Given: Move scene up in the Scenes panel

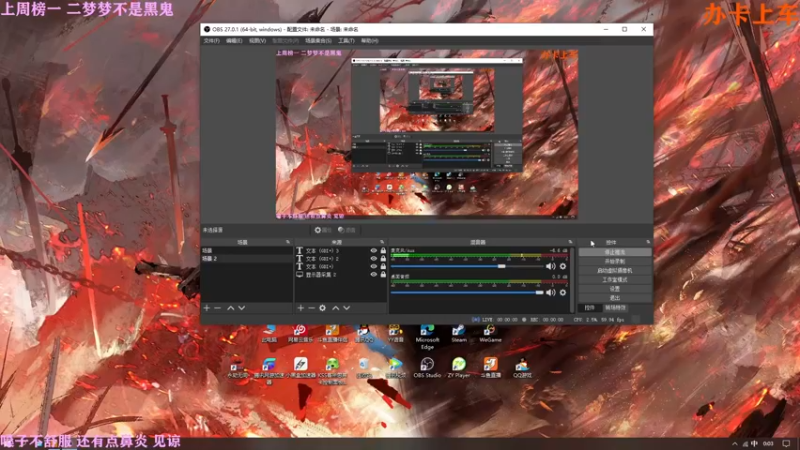Looking at the screenshot, I should [x=231, y=308].
